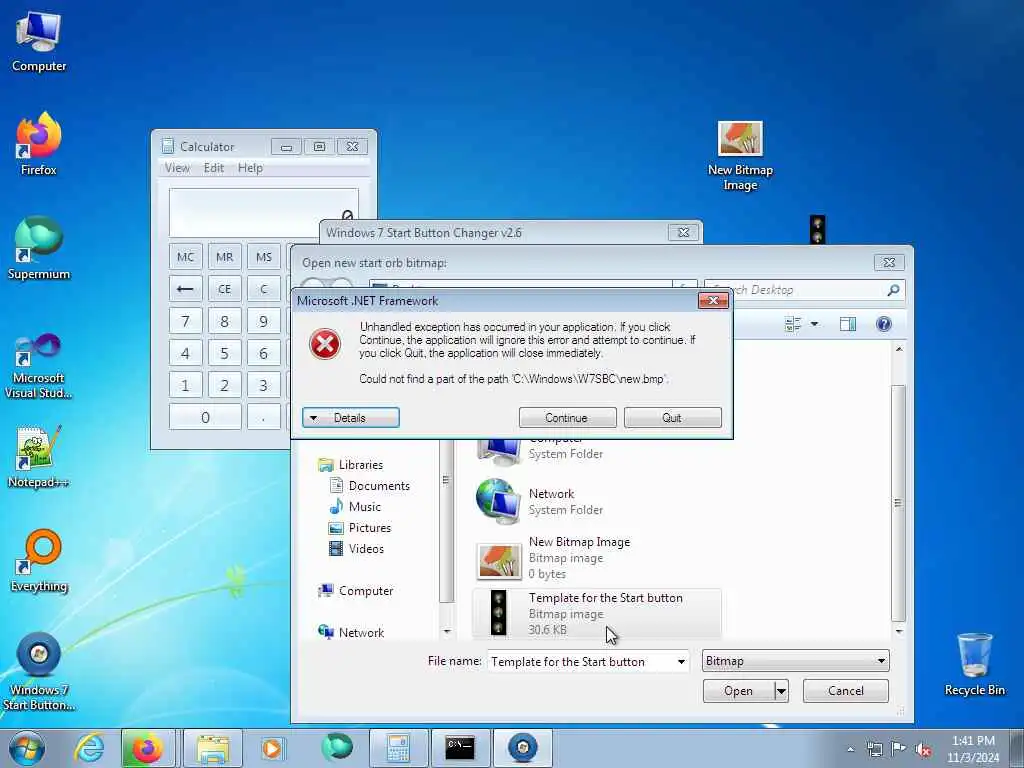Switch to Start Button Changer in the taskbar

(522, 748)
